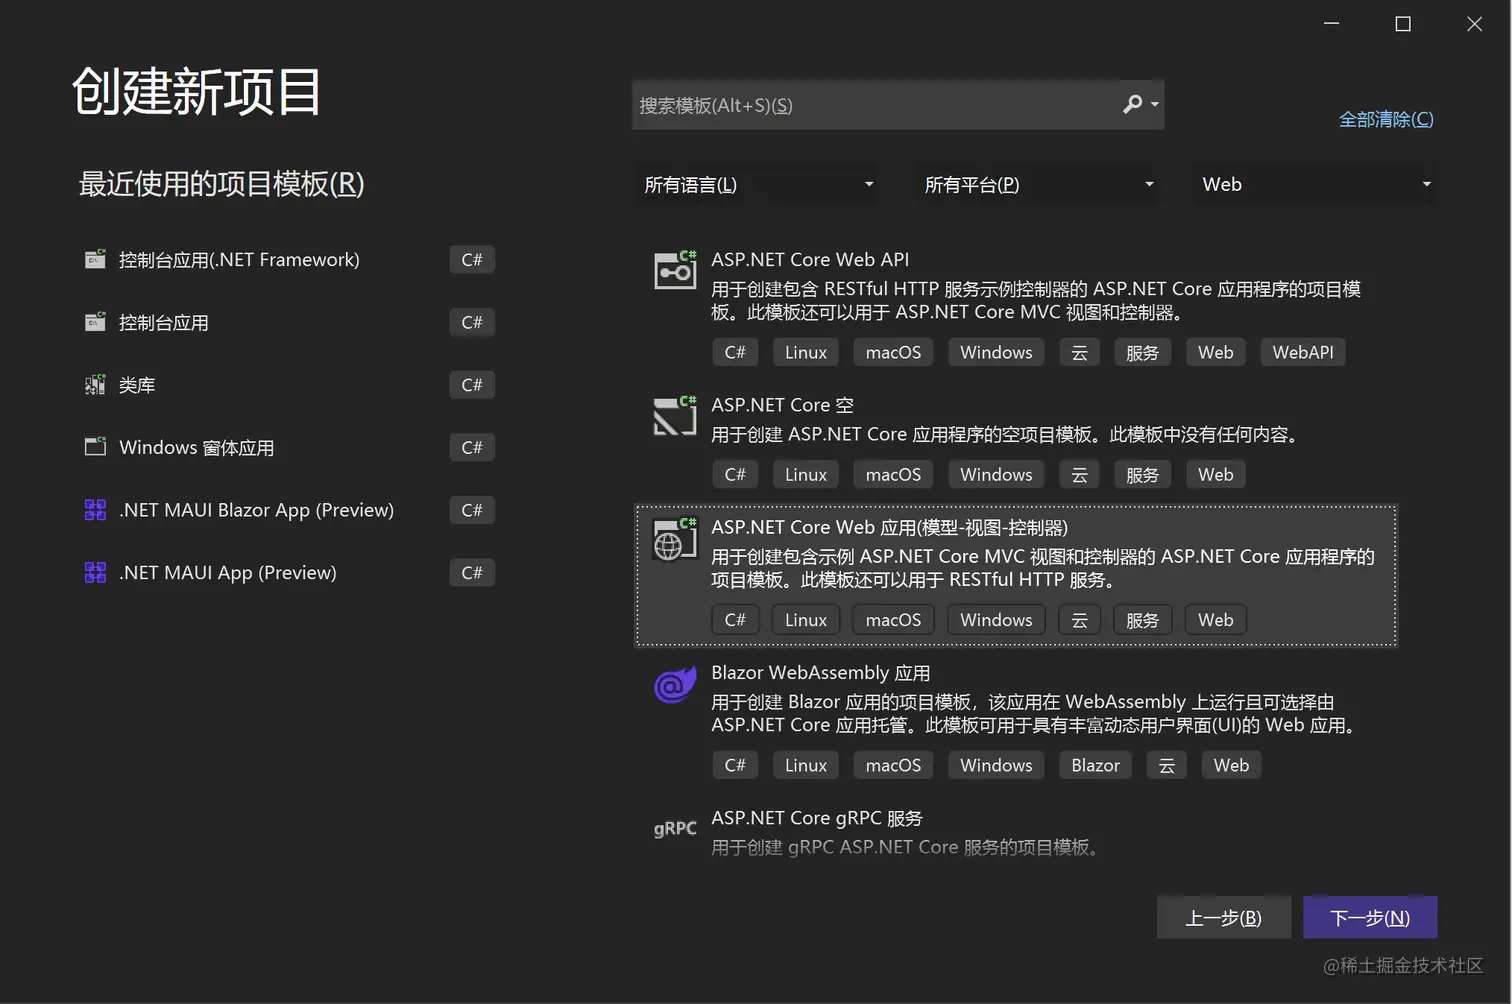Screen dimensions: 1512x1004
Task: Select the ASP.NET Core gRPC 服务 title
Action: (816, 818)
